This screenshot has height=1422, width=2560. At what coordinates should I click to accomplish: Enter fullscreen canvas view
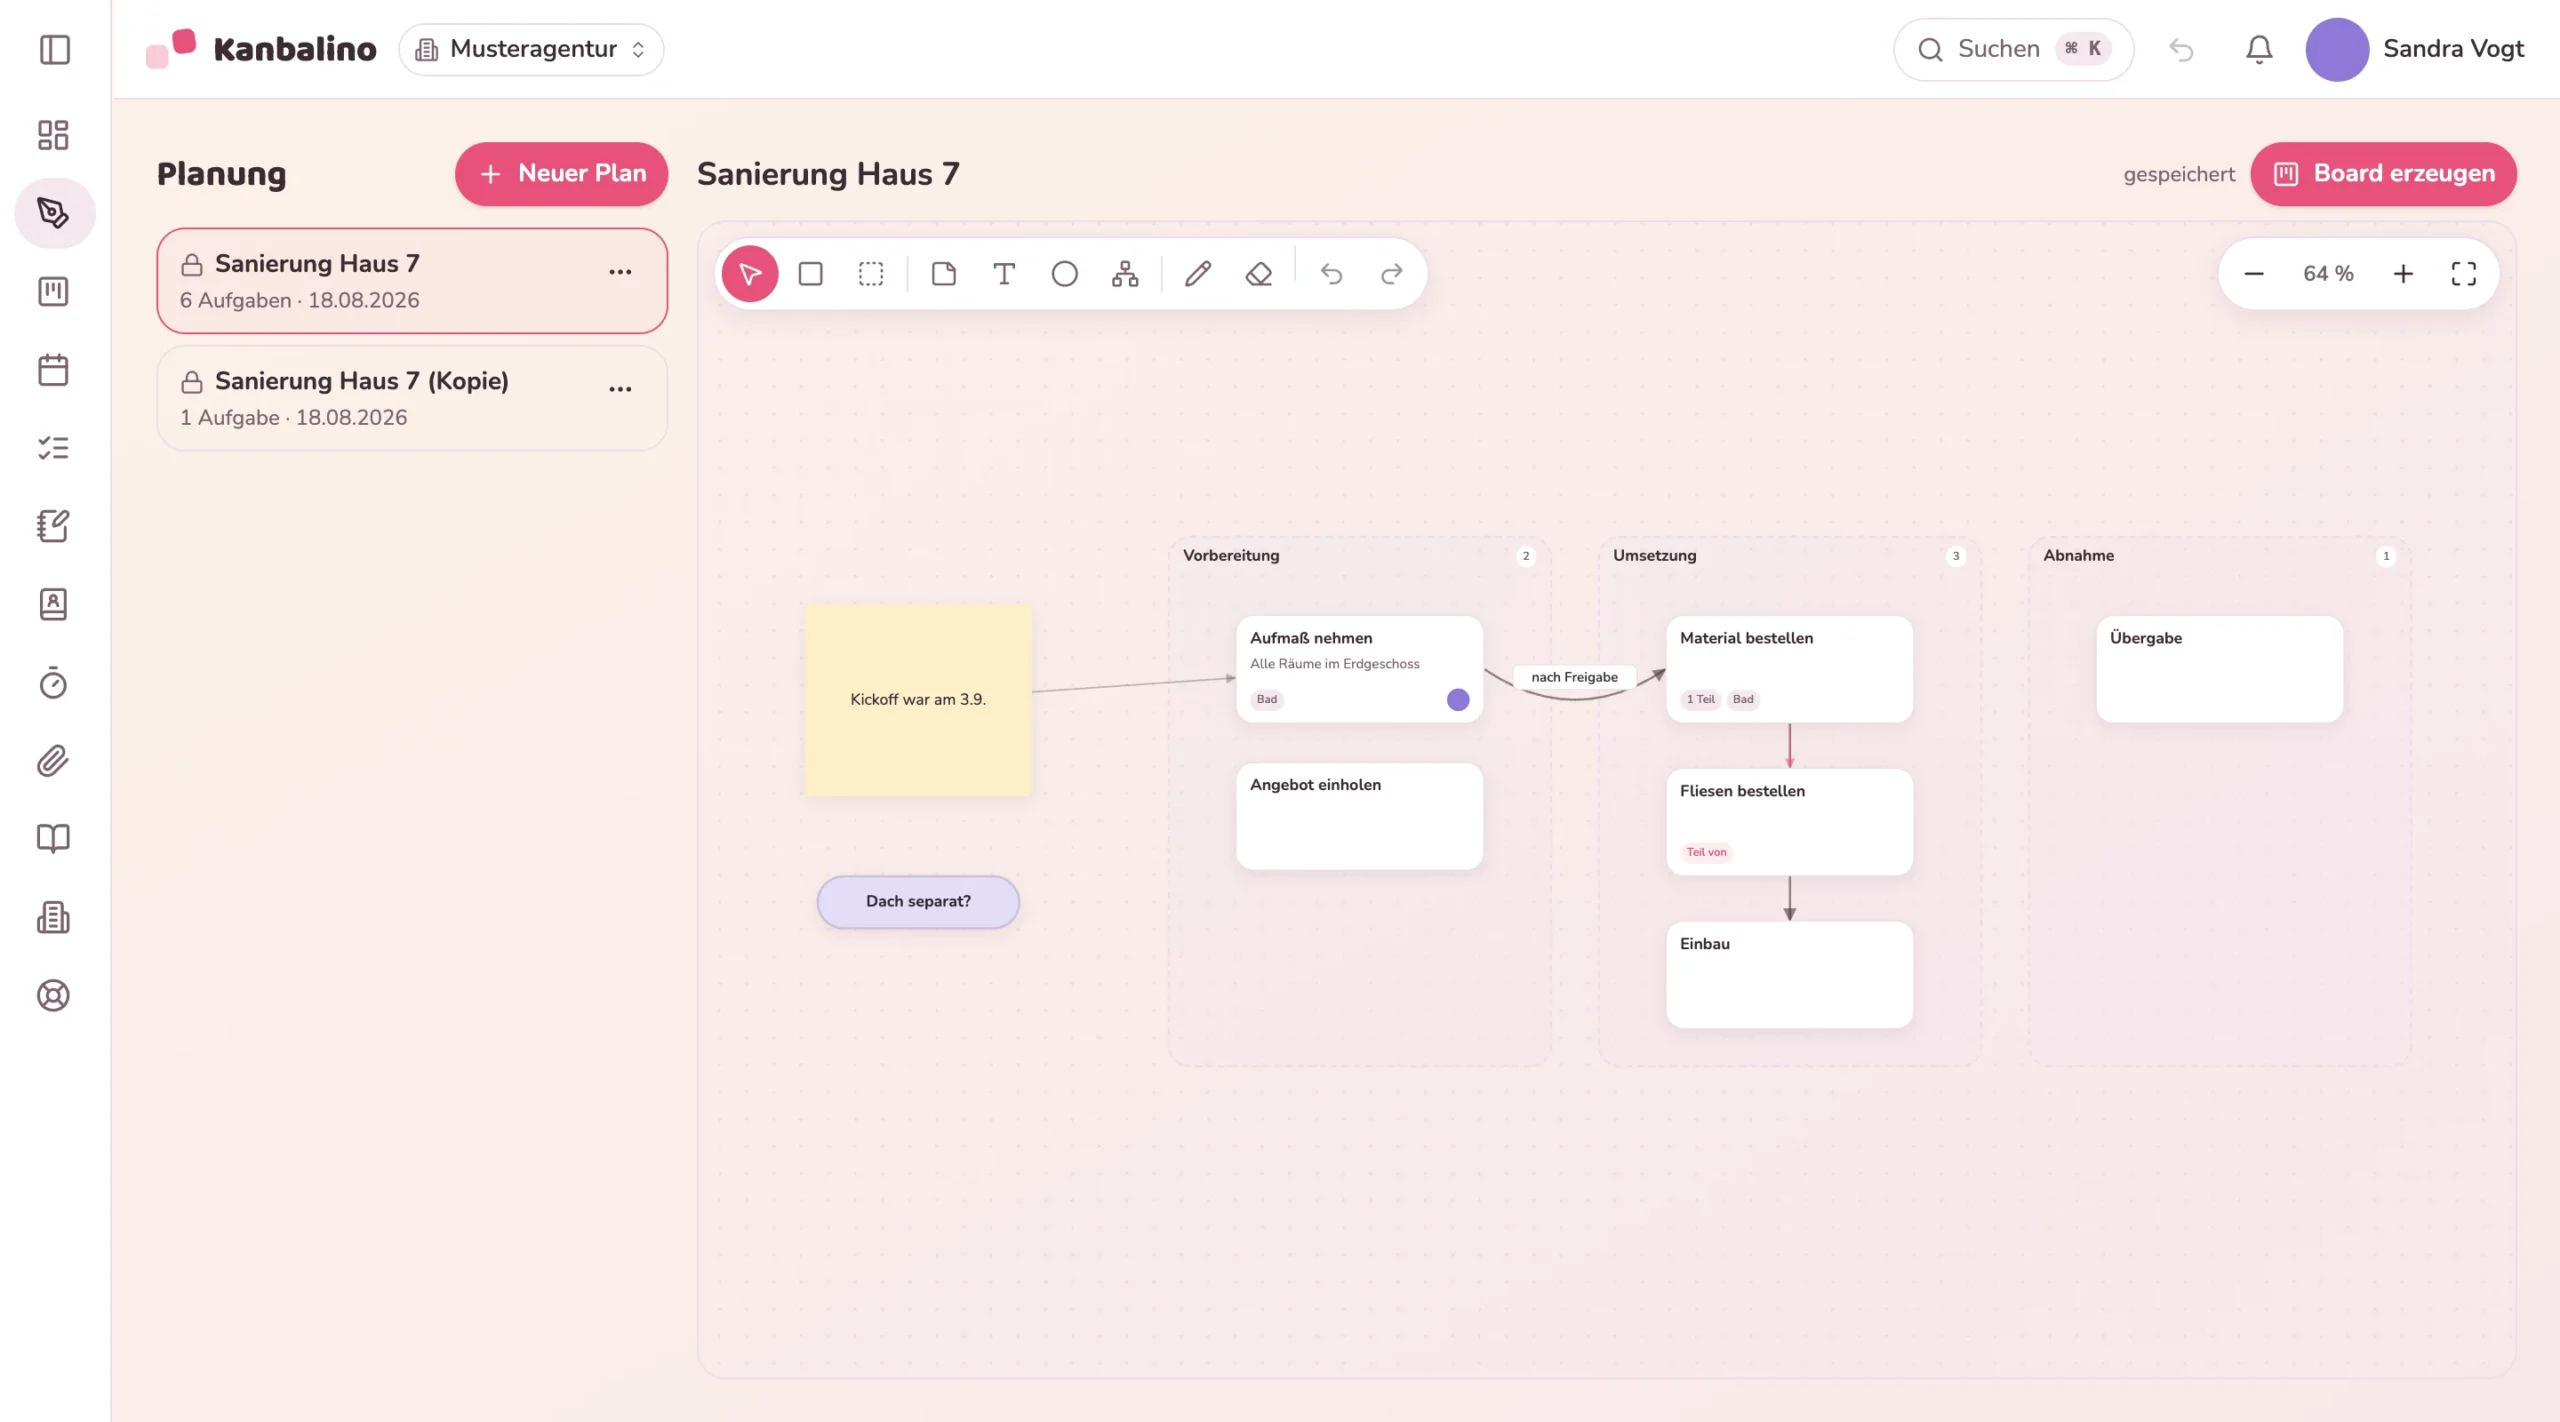(2464, 274)
